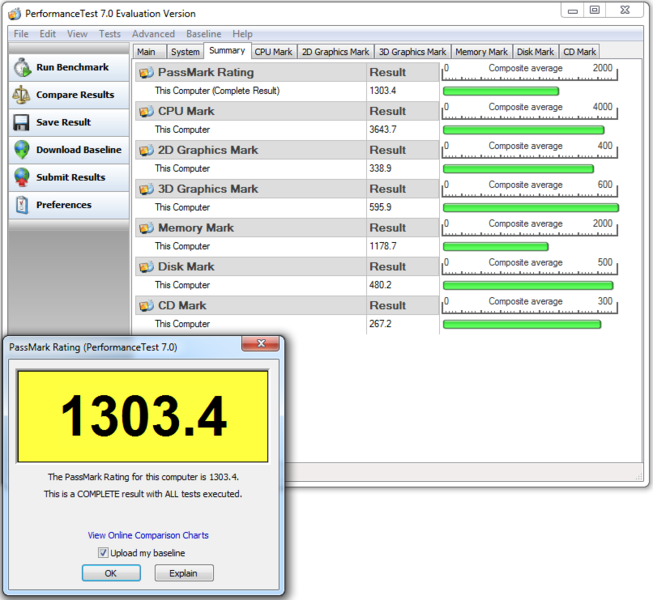Close the PassMark Rating dialog

pos(261,345)
